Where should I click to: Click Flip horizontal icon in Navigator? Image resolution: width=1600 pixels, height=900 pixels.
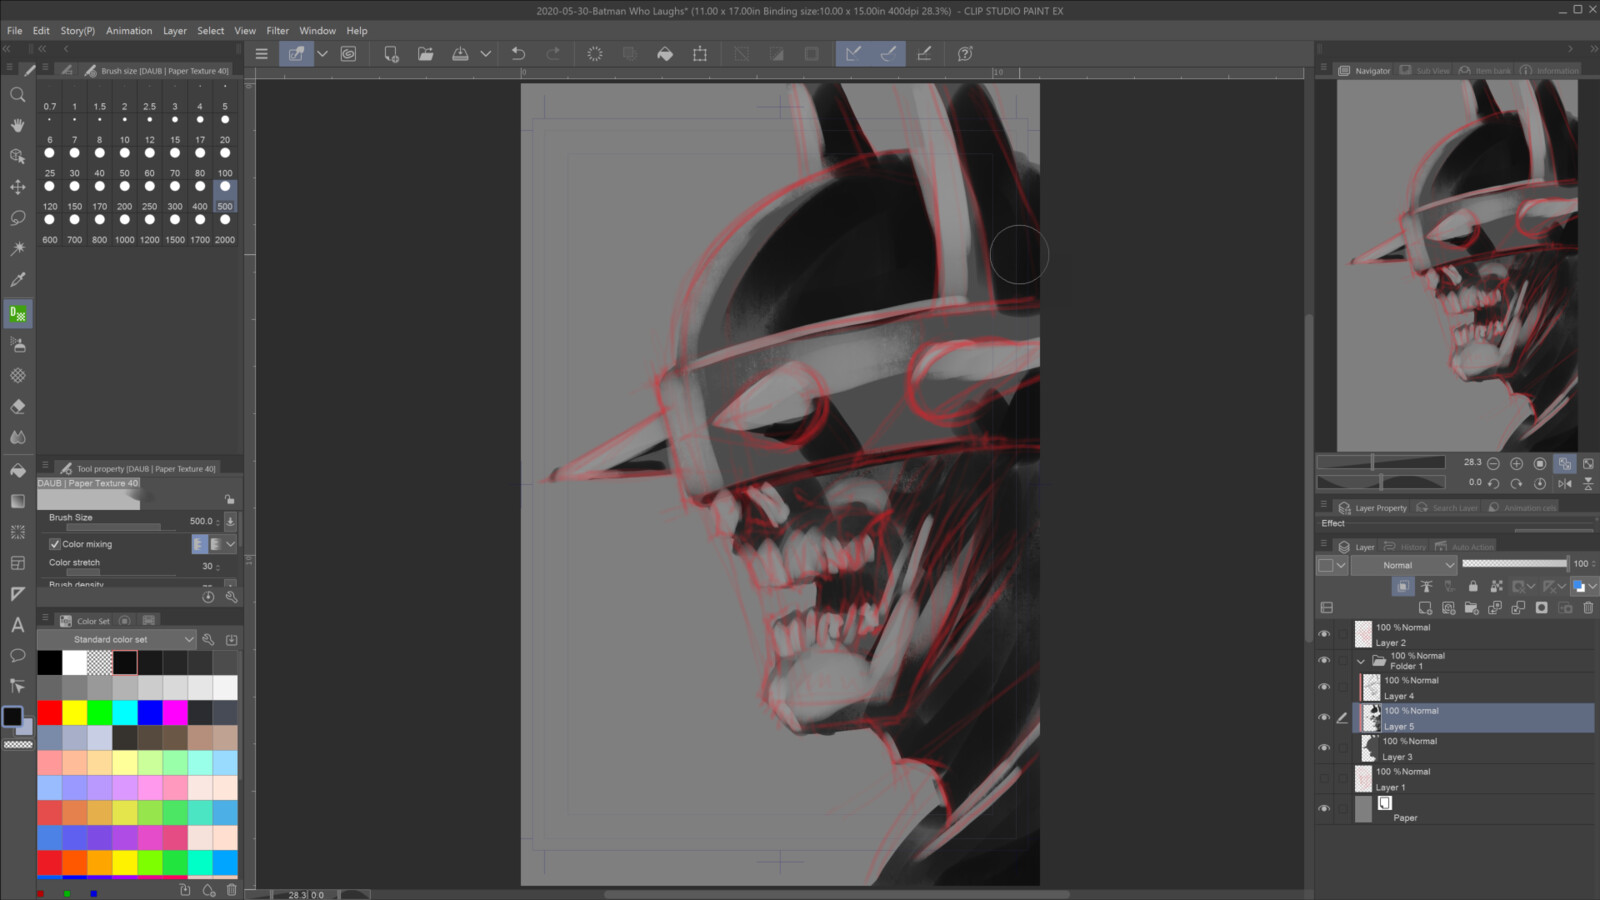tap(1565, 483)
